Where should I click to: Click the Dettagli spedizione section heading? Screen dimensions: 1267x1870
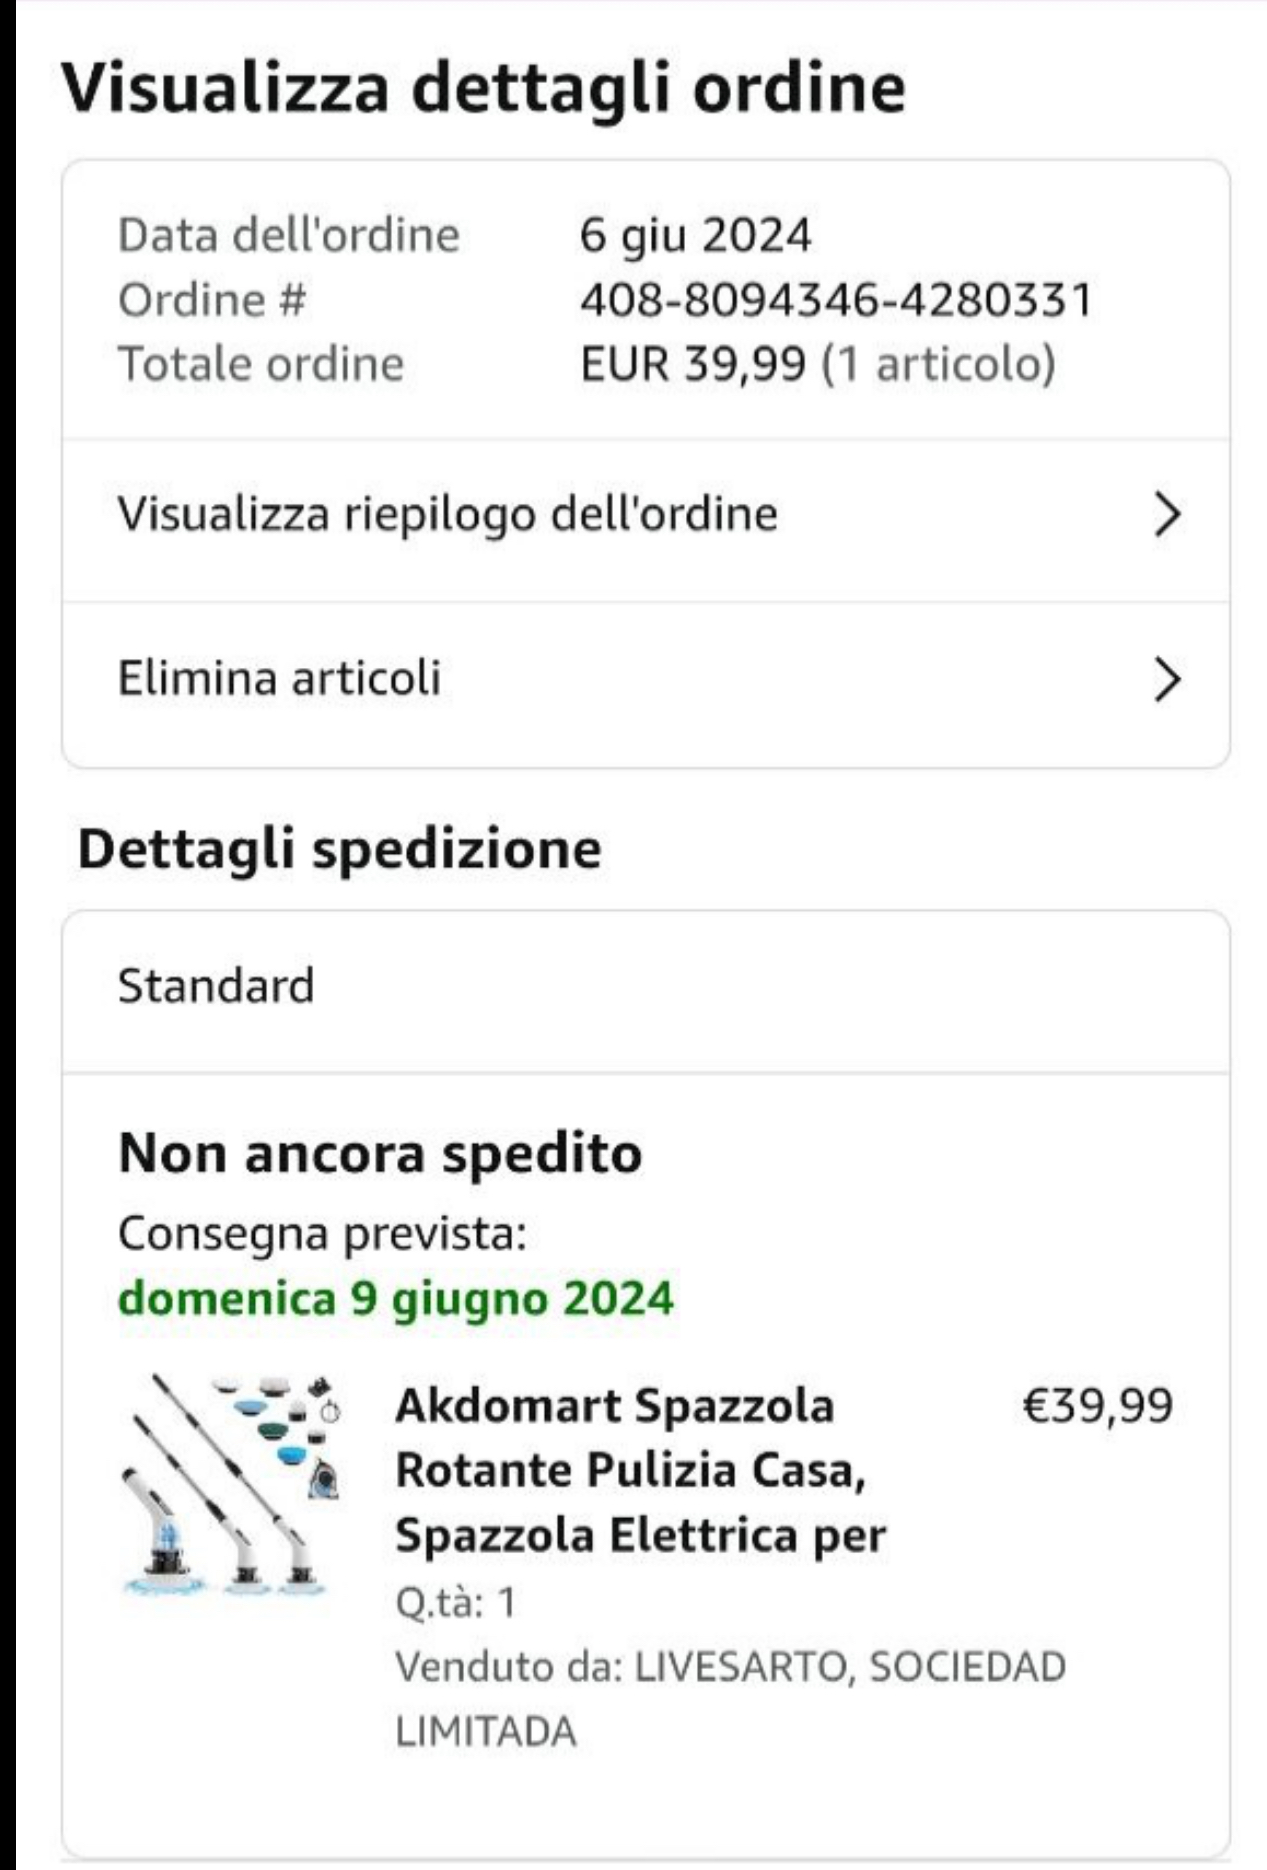pos(339,849)
